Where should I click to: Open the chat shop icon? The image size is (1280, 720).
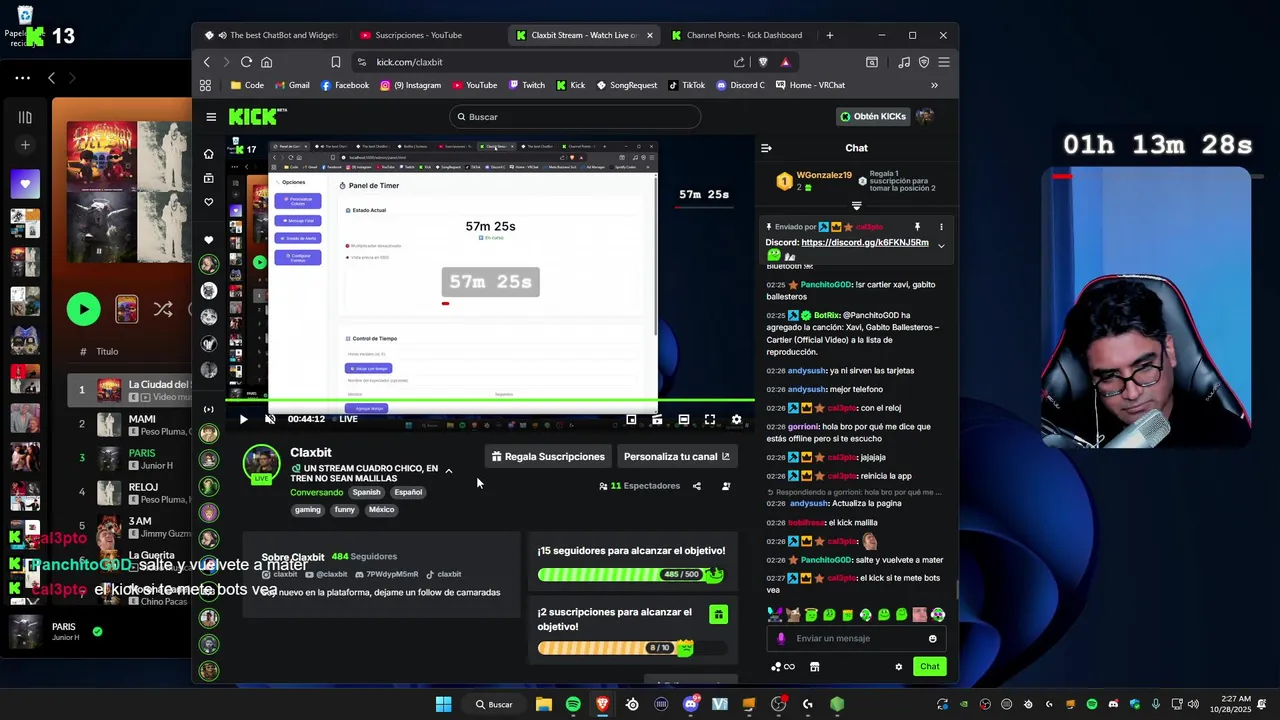click(814, 667)
